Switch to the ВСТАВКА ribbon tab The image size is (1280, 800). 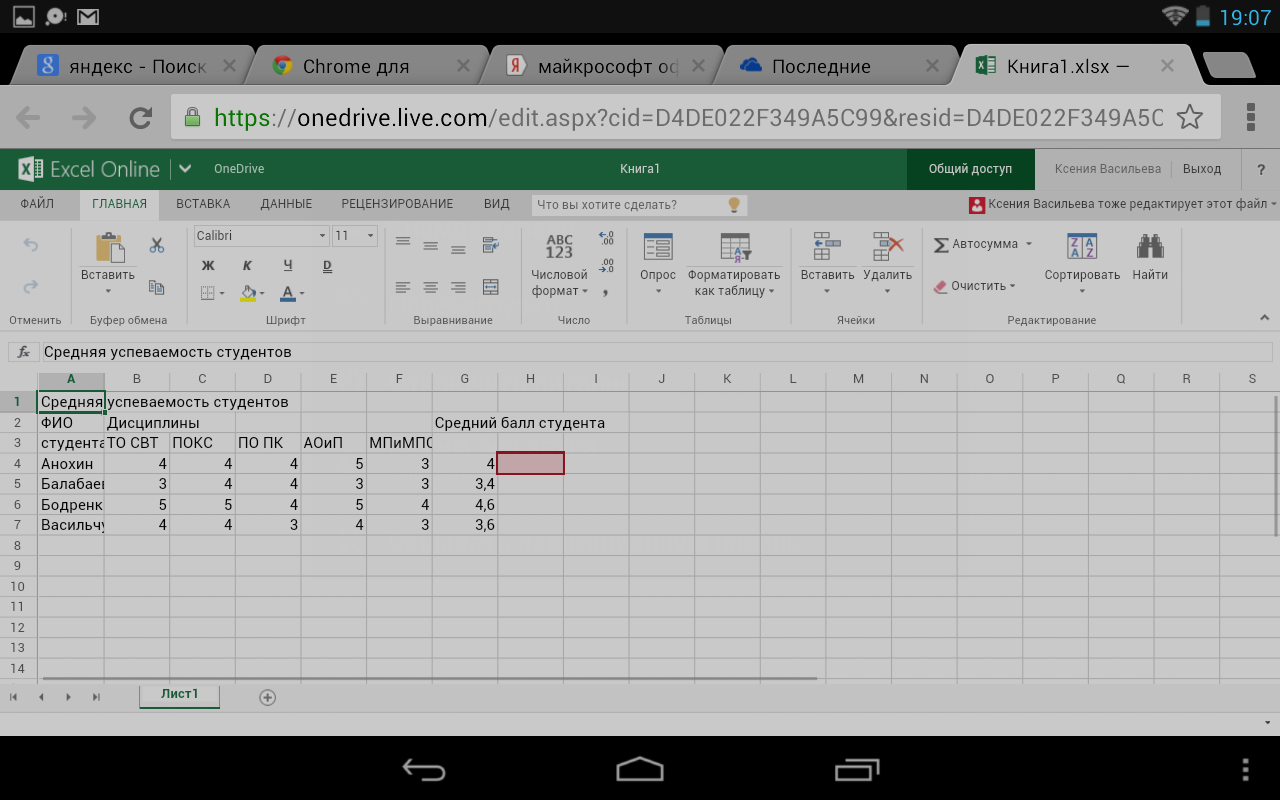coord(203,204)
